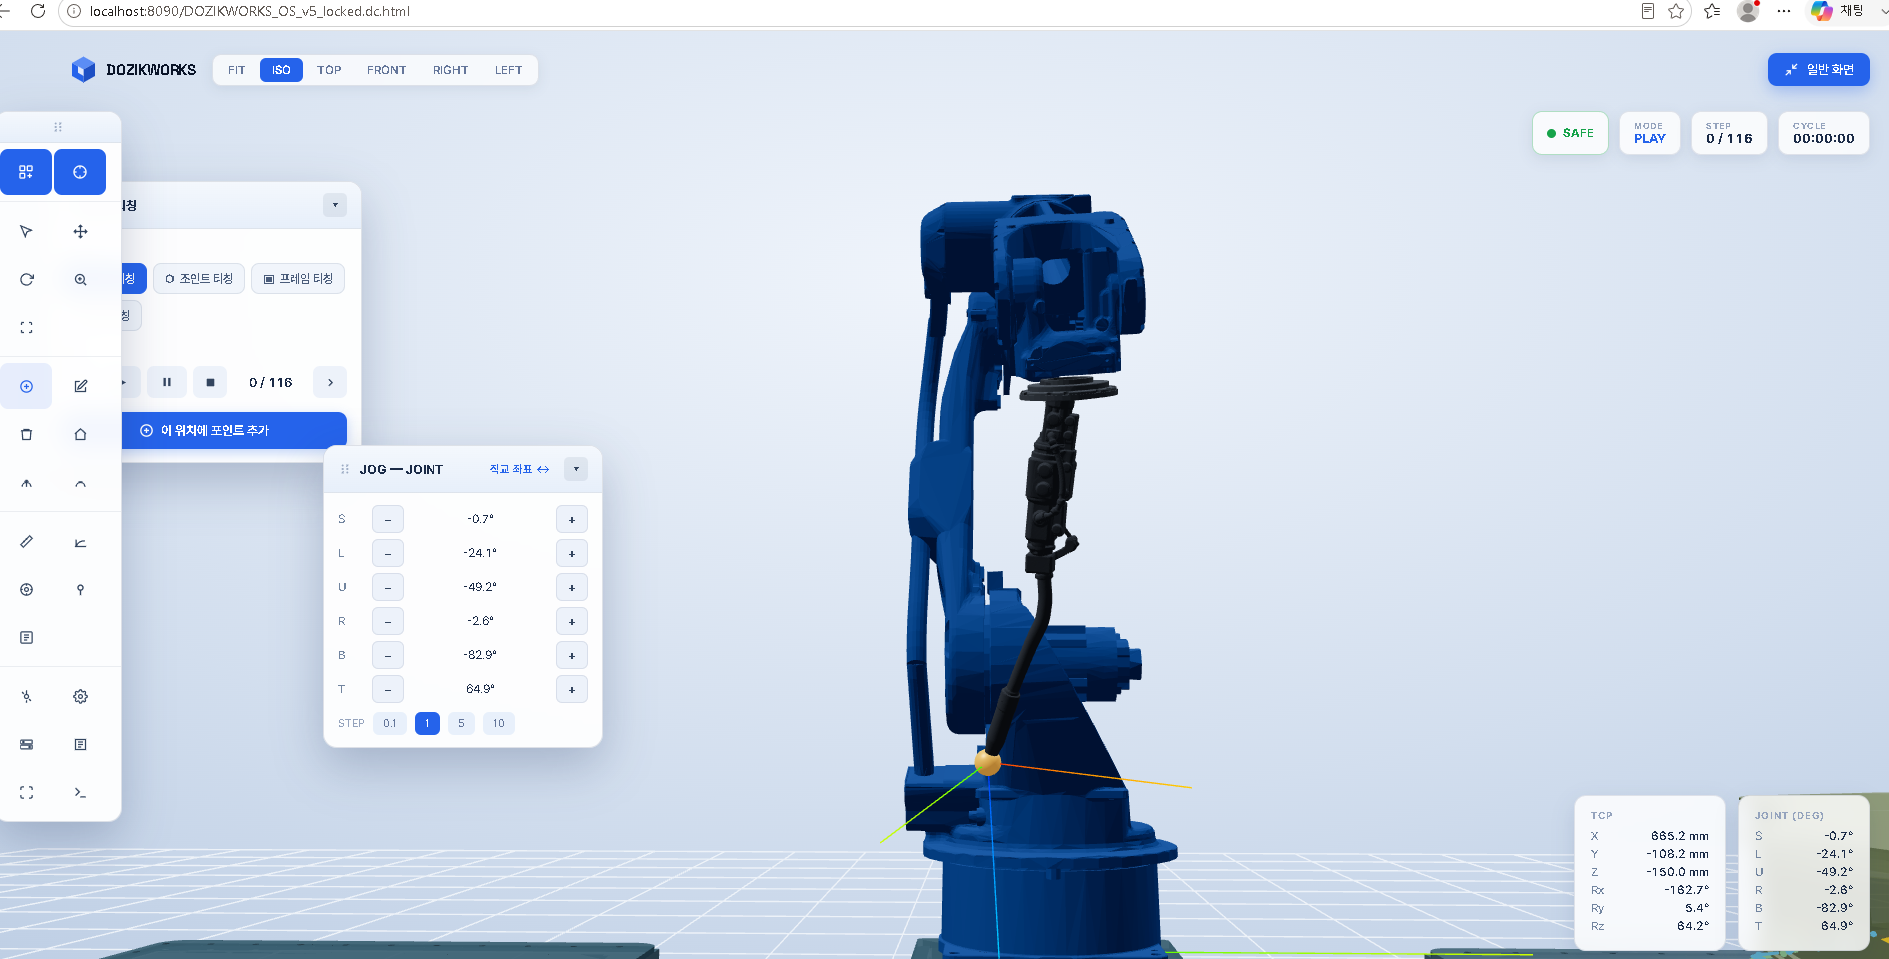Collapse the JOG — JOINT panel arrow

[576, 469]
